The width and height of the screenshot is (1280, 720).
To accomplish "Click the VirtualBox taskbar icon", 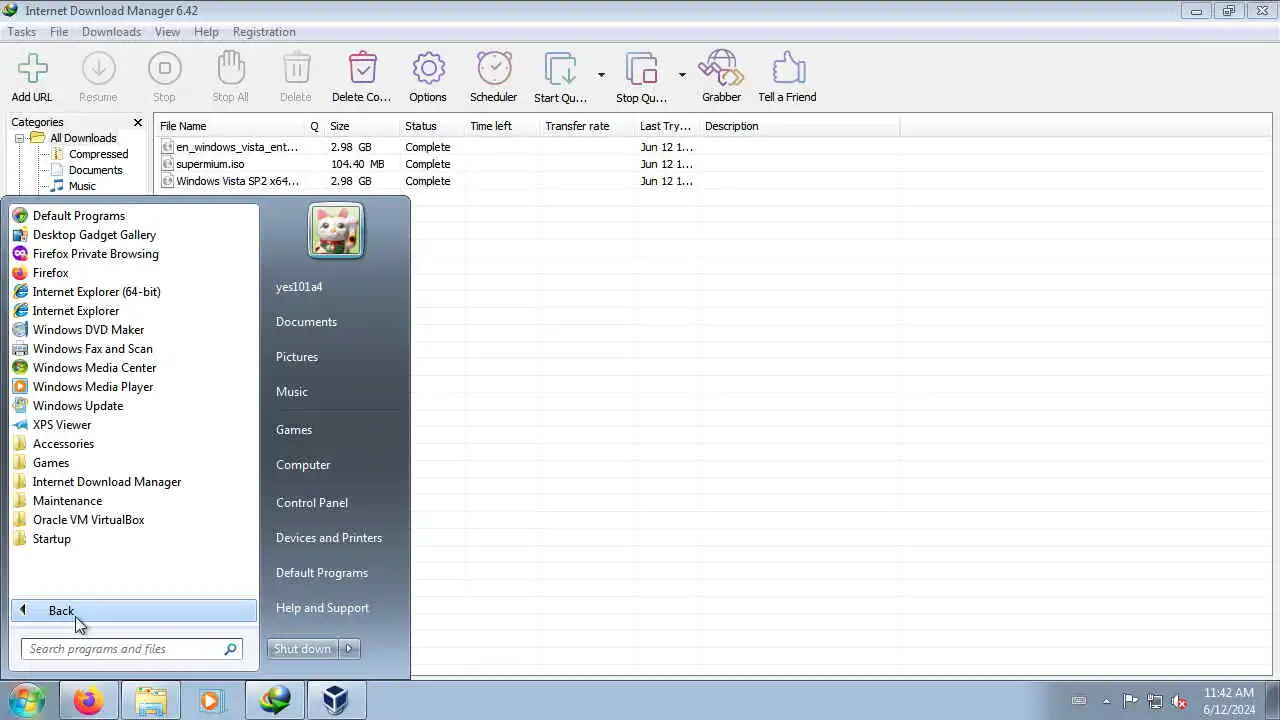I will (335, 700).
